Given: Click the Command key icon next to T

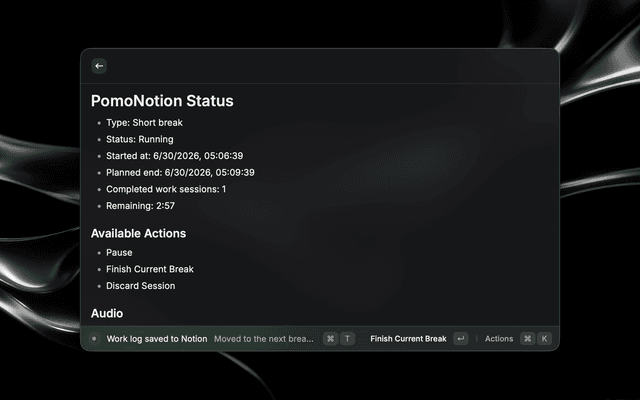Looking at the screenshot, I should [x=331, y=339].
